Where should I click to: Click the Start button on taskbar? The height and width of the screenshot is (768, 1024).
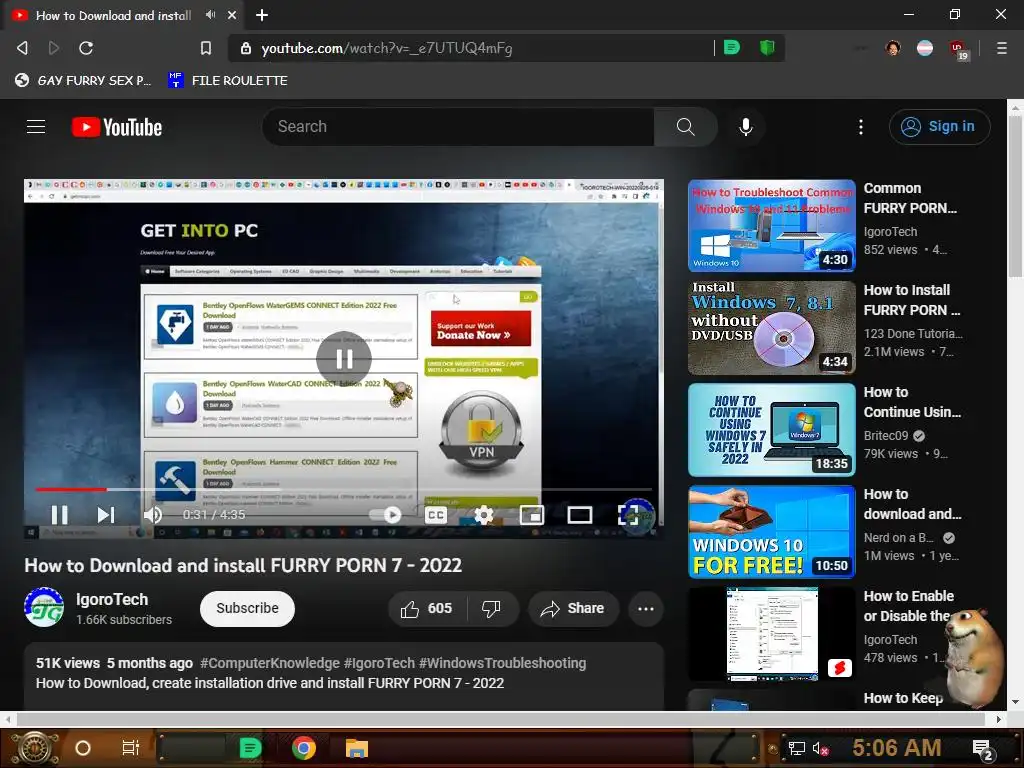(35, 748)
